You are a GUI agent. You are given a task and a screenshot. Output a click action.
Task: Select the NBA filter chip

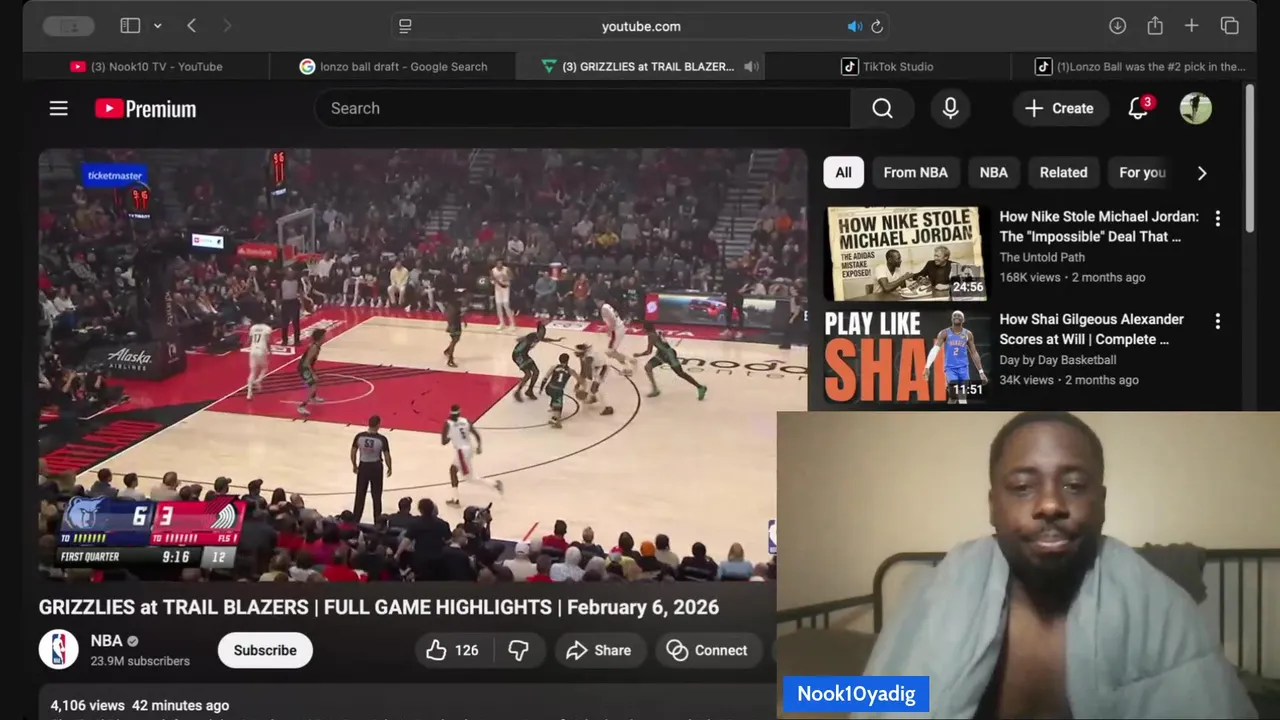click(x=993, y=172)
